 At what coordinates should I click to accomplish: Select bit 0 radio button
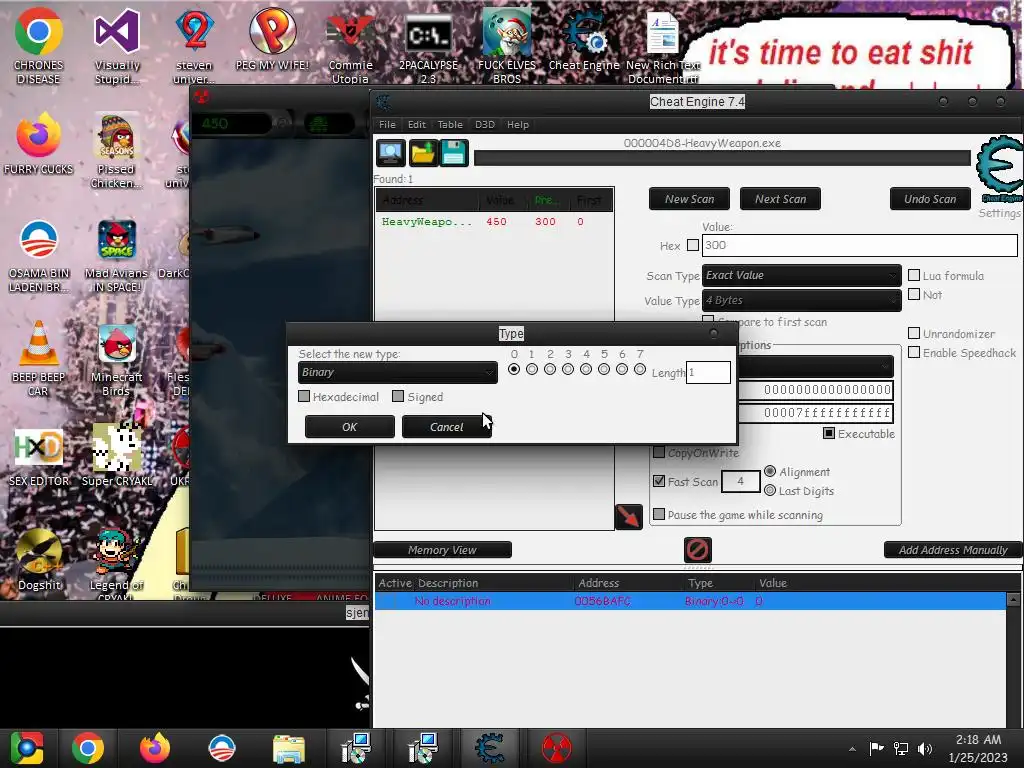pyautogui.click(x=514, y=370)
